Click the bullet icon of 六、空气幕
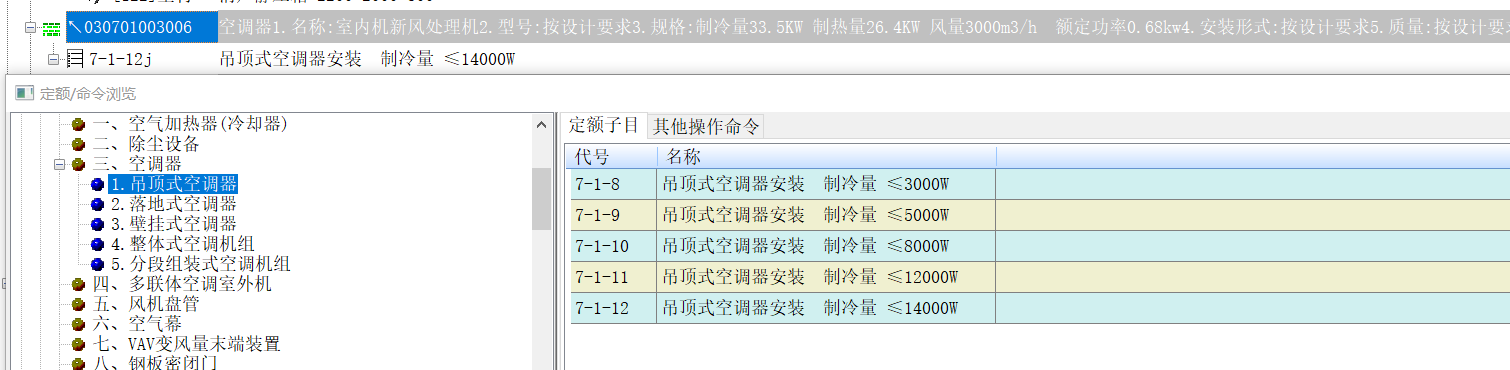The height and width of the screenshot is (370, 1510). (x=78, y=324)
